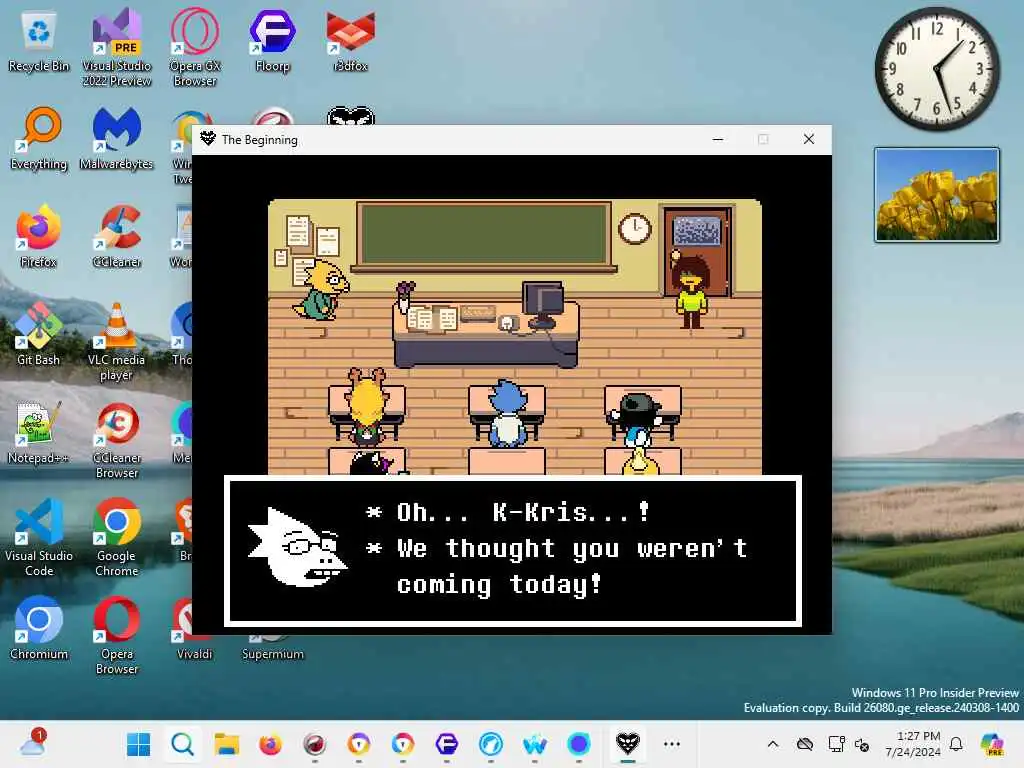Open Google Chrome desktop shortcut
The height and width of the screenshot is (768, 1024).
(x=117, y=537)
